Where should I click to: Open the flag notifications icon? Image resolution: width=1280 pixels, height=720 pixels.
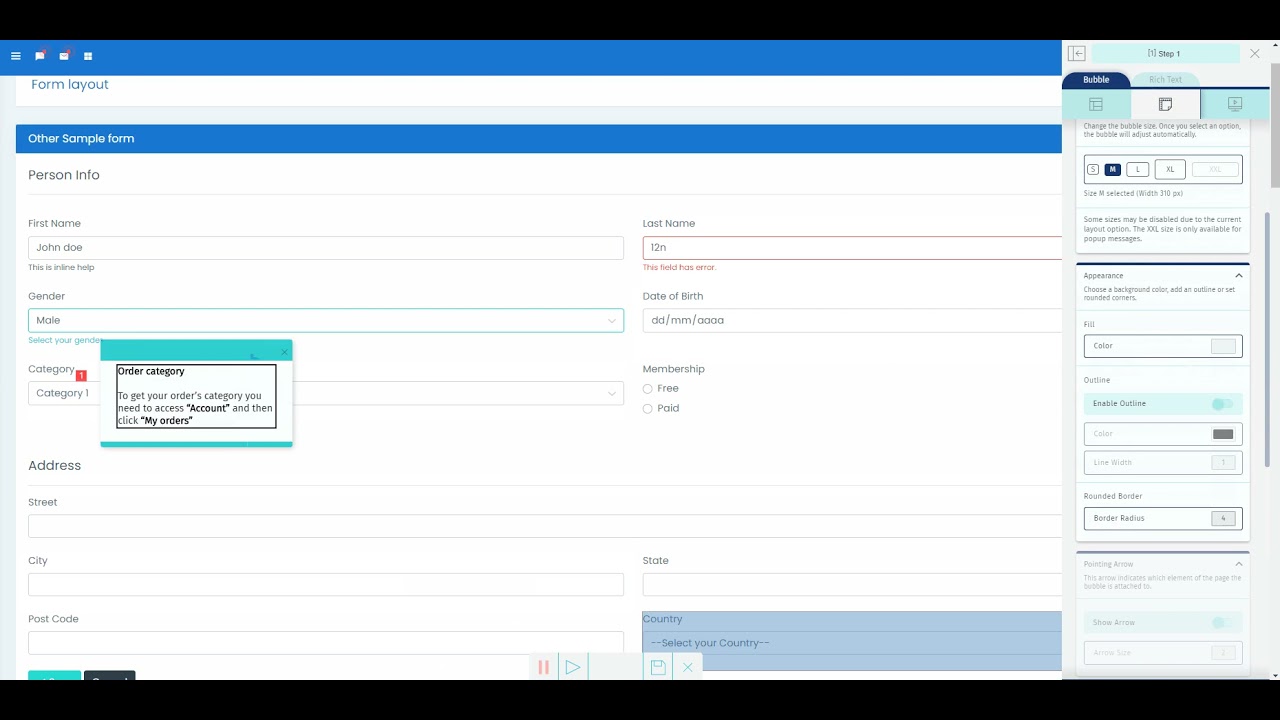40,56
